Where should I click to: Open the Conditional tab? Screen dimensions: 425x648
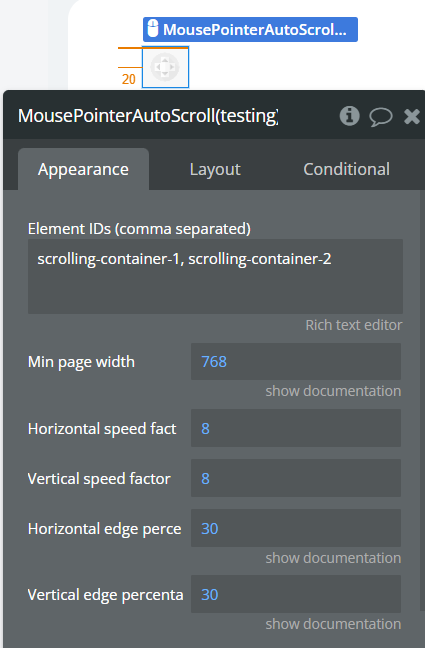click(x=346, y=169)
